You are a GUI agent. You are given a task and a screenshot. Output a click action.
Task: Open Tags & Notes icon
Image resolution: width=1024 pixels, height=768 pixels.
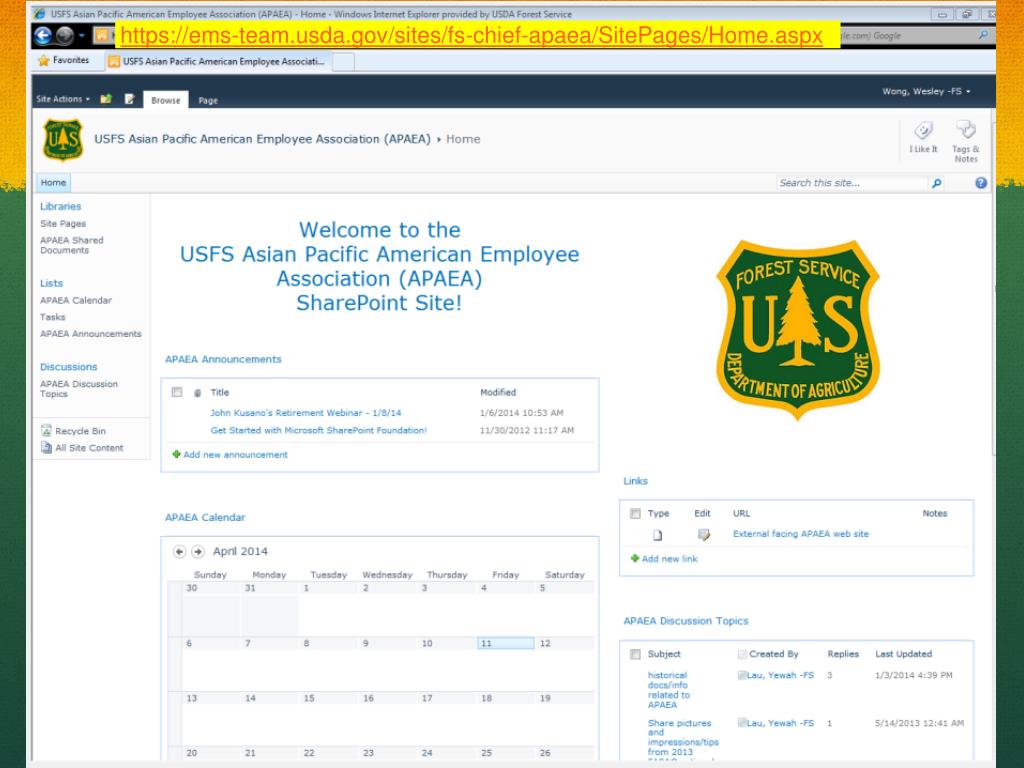pyautogui.click(x=966, y=130)
